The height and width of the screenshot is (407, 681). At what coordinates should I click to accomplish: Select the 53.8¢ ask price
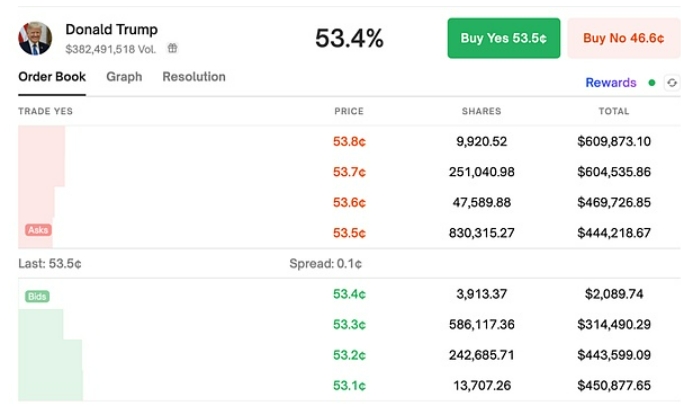click(x=349, y=142)
